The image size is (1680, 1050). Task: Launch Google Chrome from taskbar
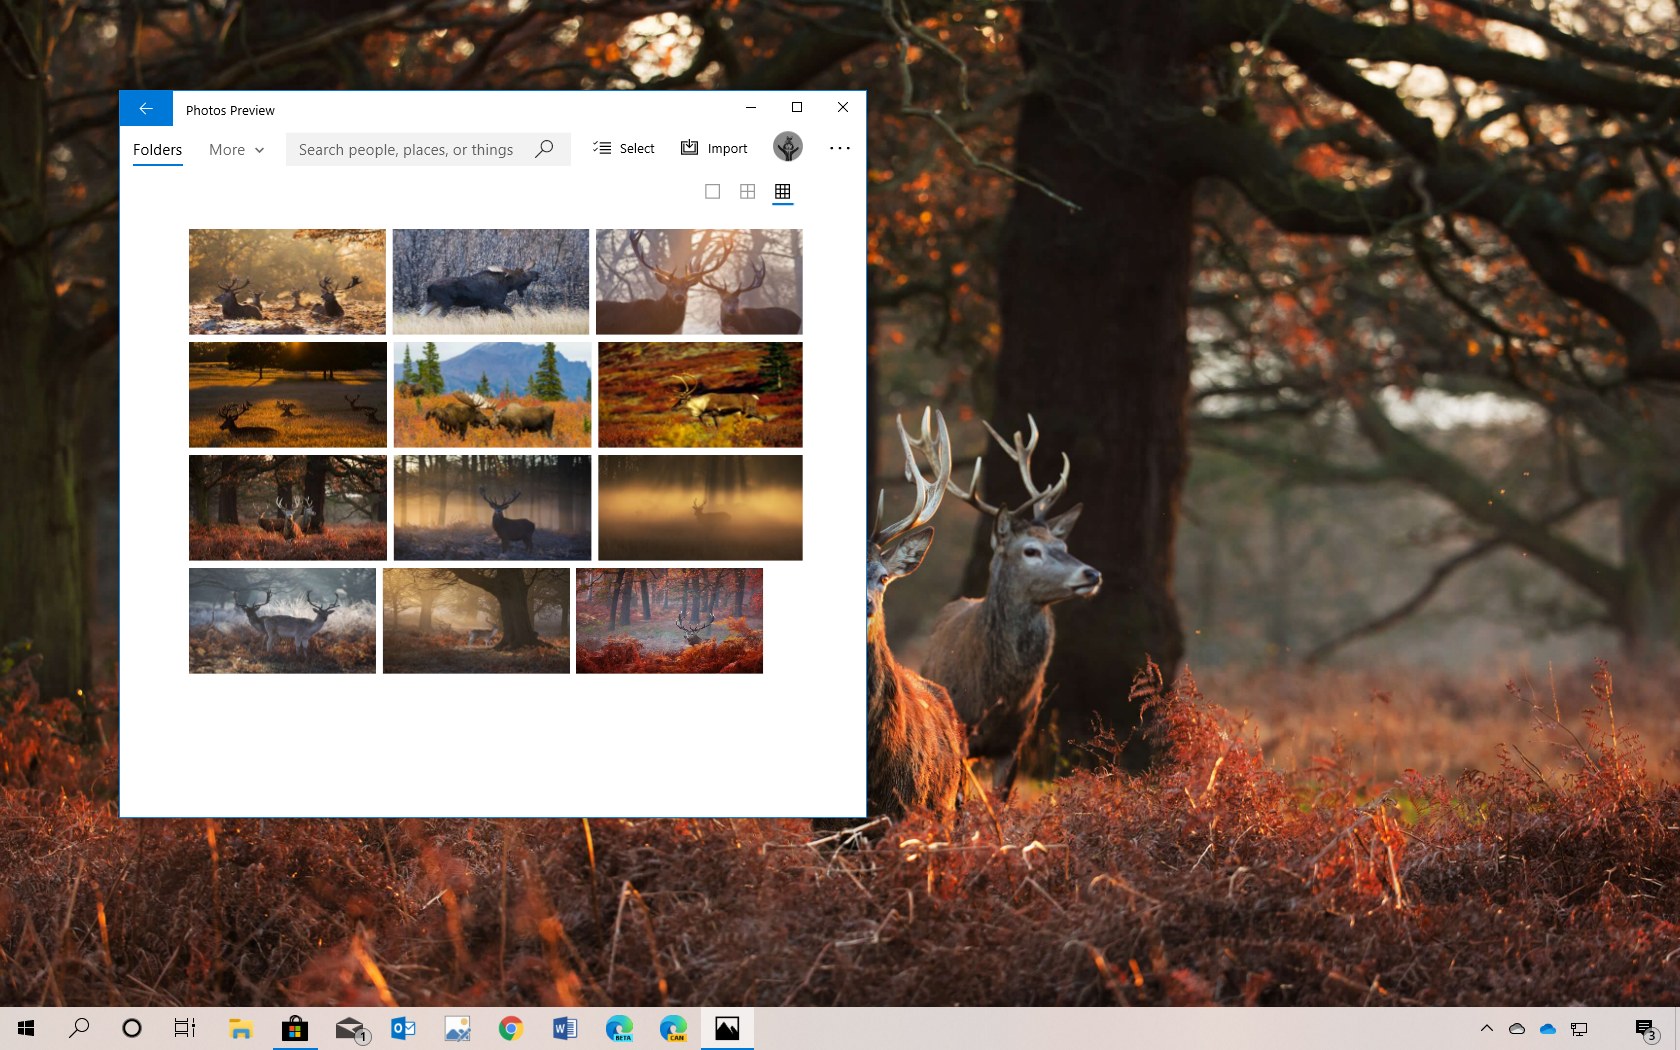pos(511,1028)
